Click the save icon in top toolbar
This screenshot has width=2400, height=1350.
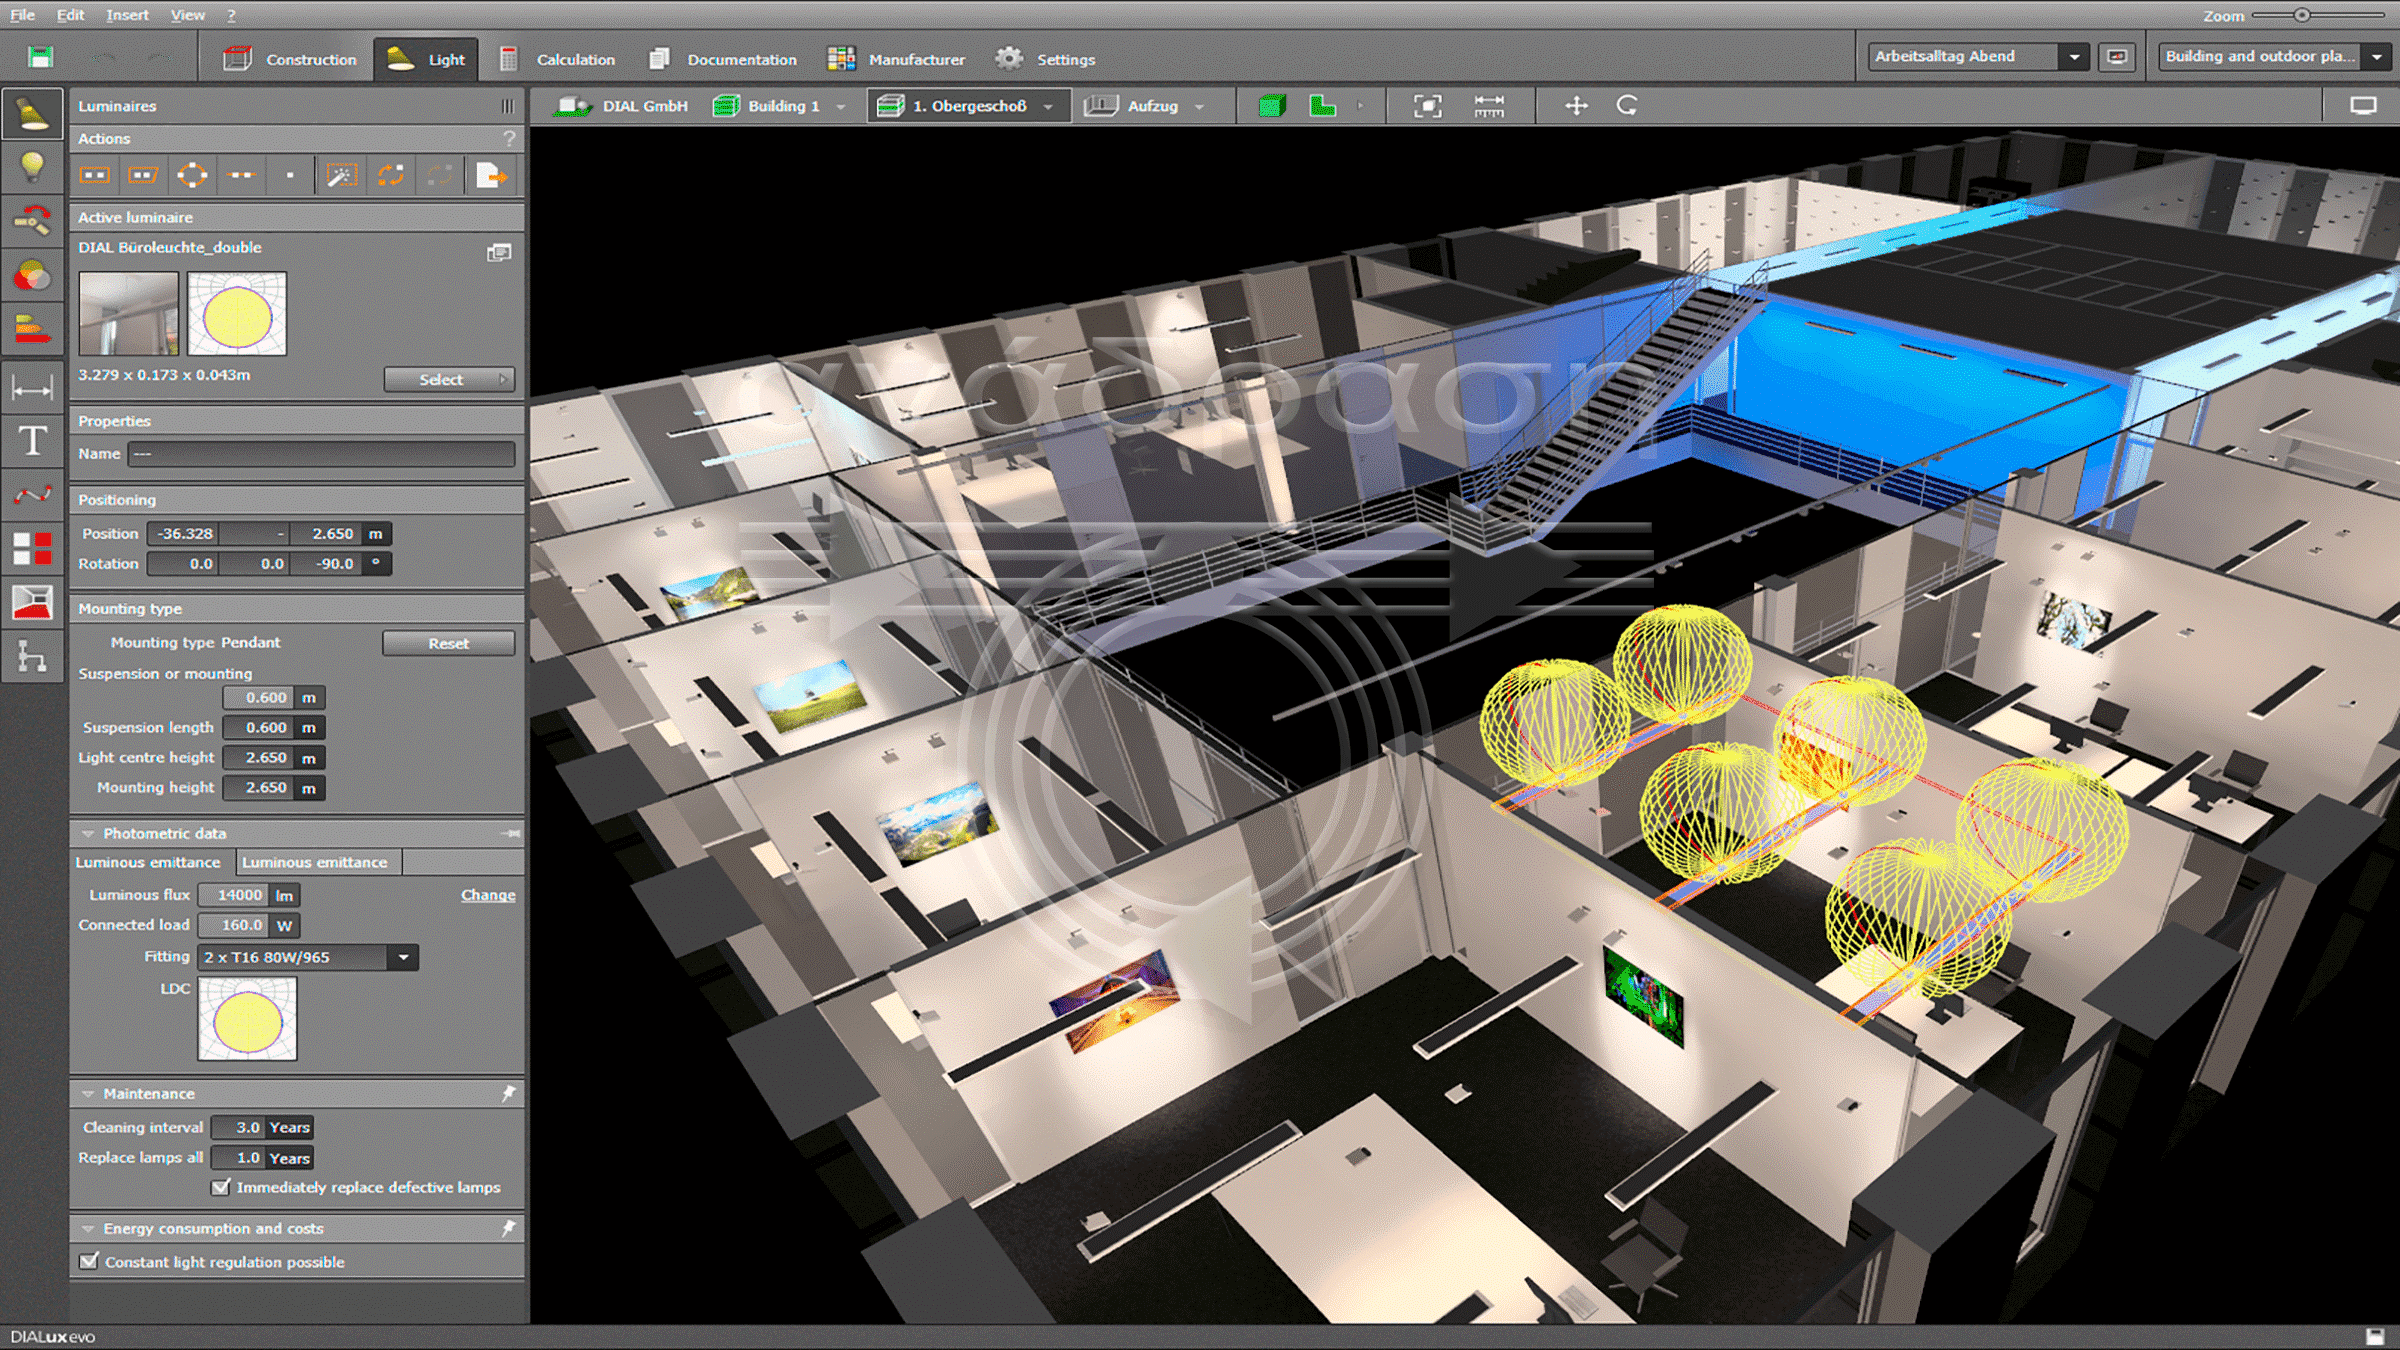point(40,58)
